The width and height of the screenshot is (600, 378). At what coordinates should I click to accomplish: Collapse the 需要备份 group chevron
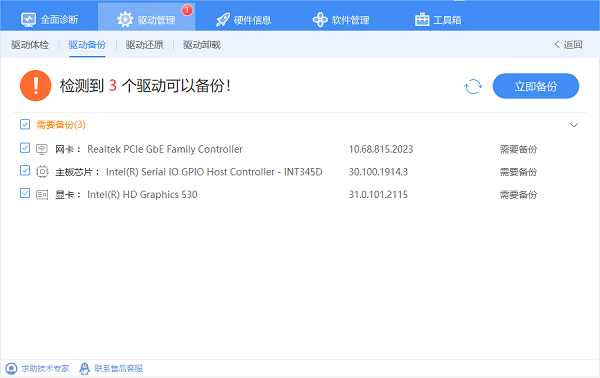click(574, 125)
